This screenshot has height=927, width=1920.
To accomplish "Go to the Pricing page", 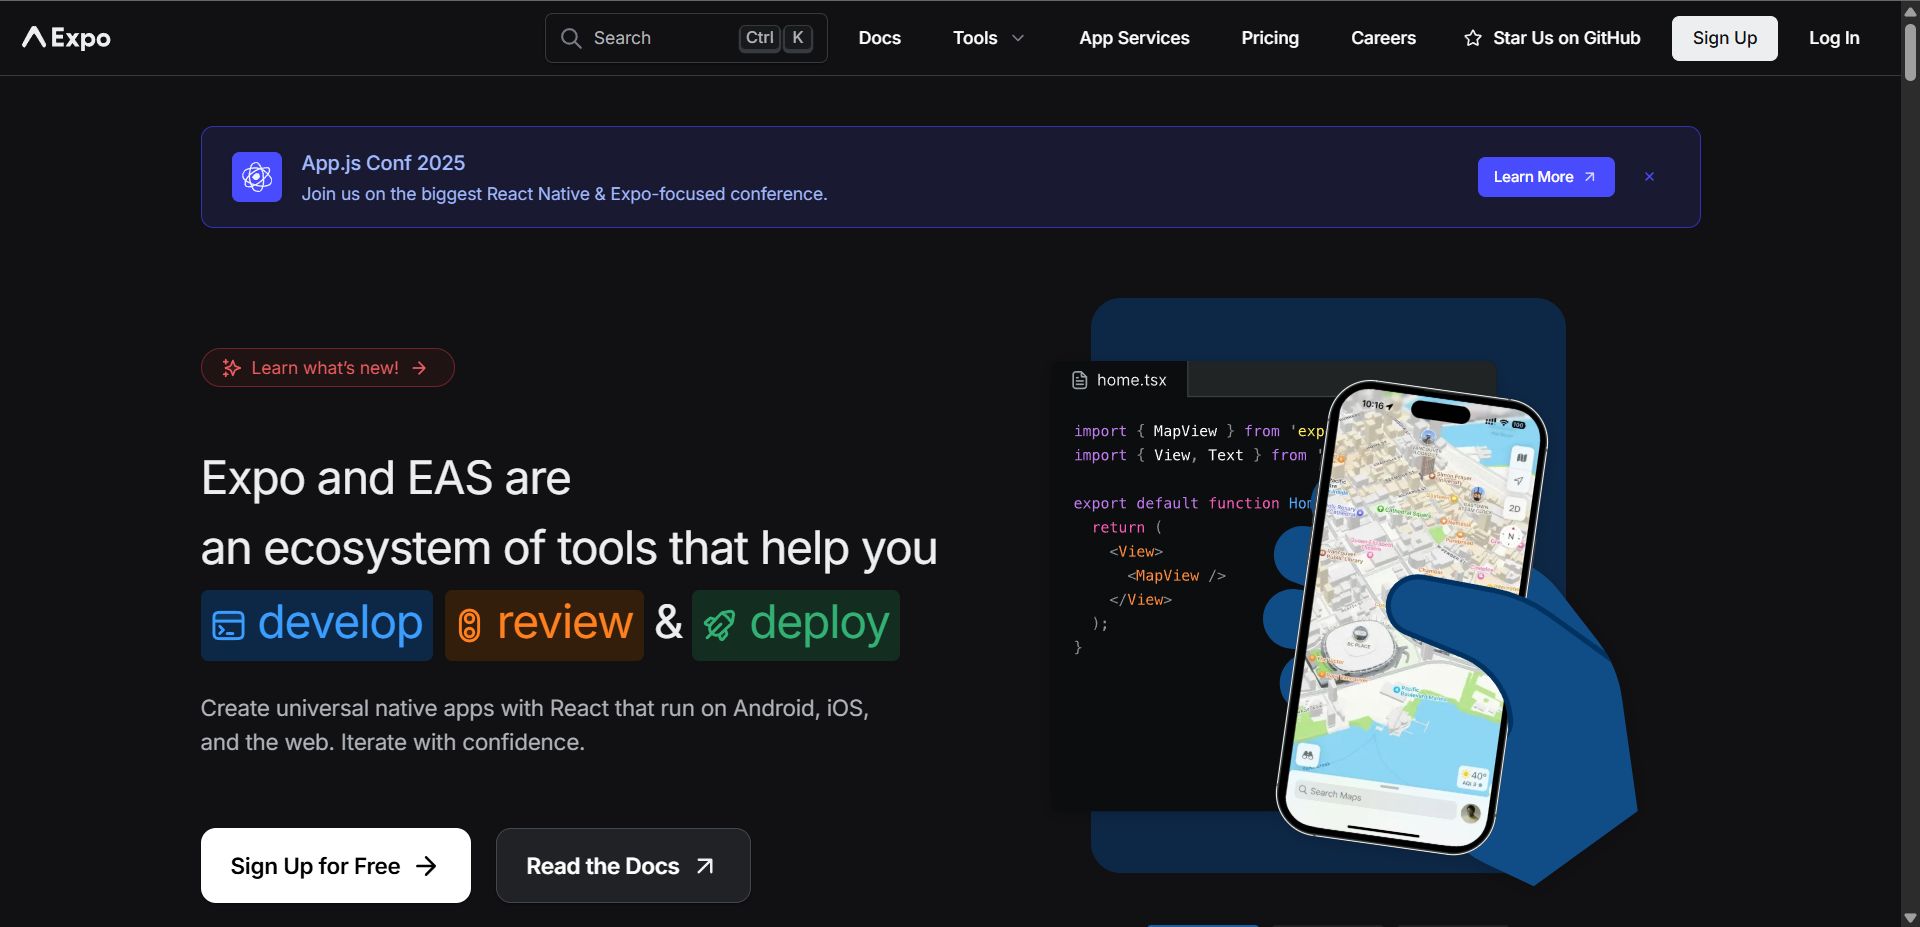I will 1270,38.
